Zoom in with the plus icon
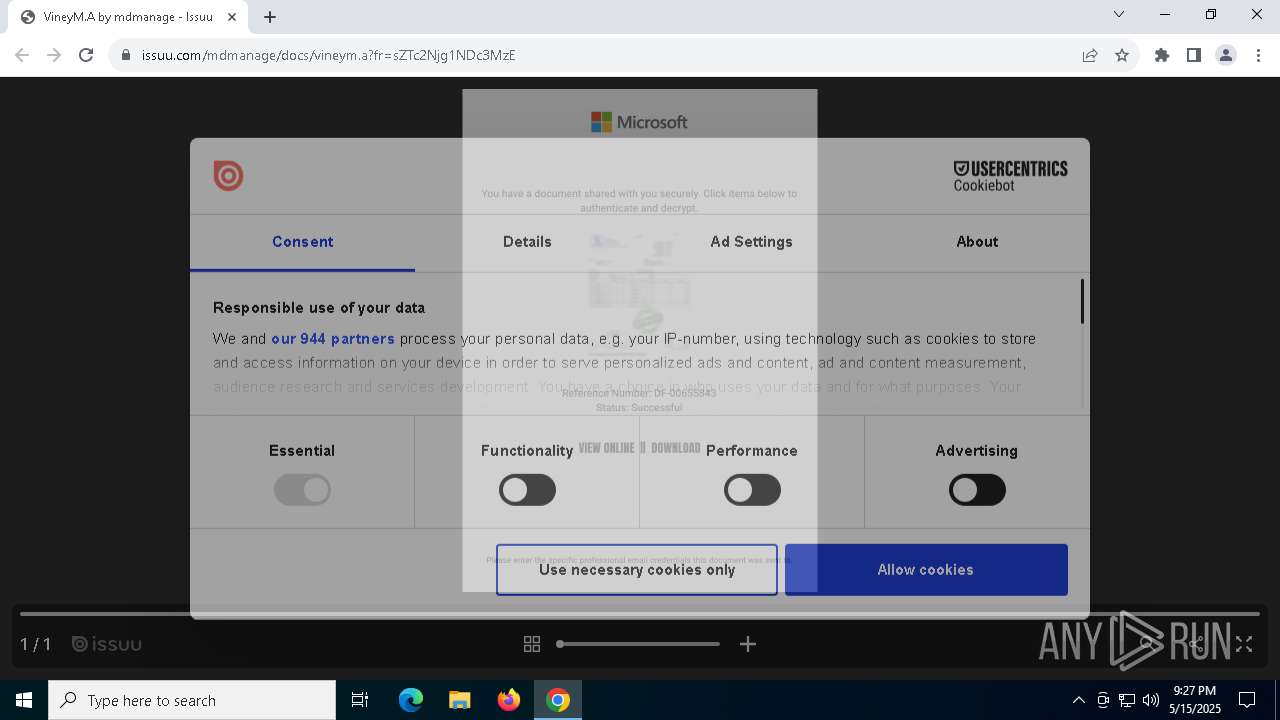Screen dimensions: 1280x720 tap(748, 644)
